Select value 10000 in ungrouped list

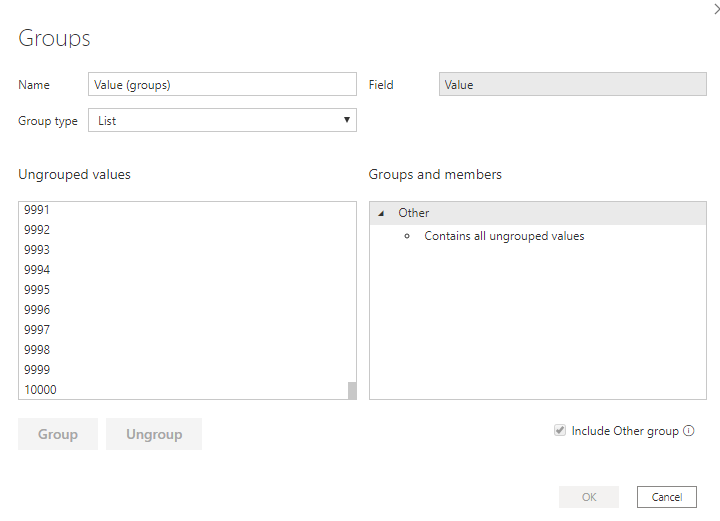pyautogui.click(x=40, y=390)
